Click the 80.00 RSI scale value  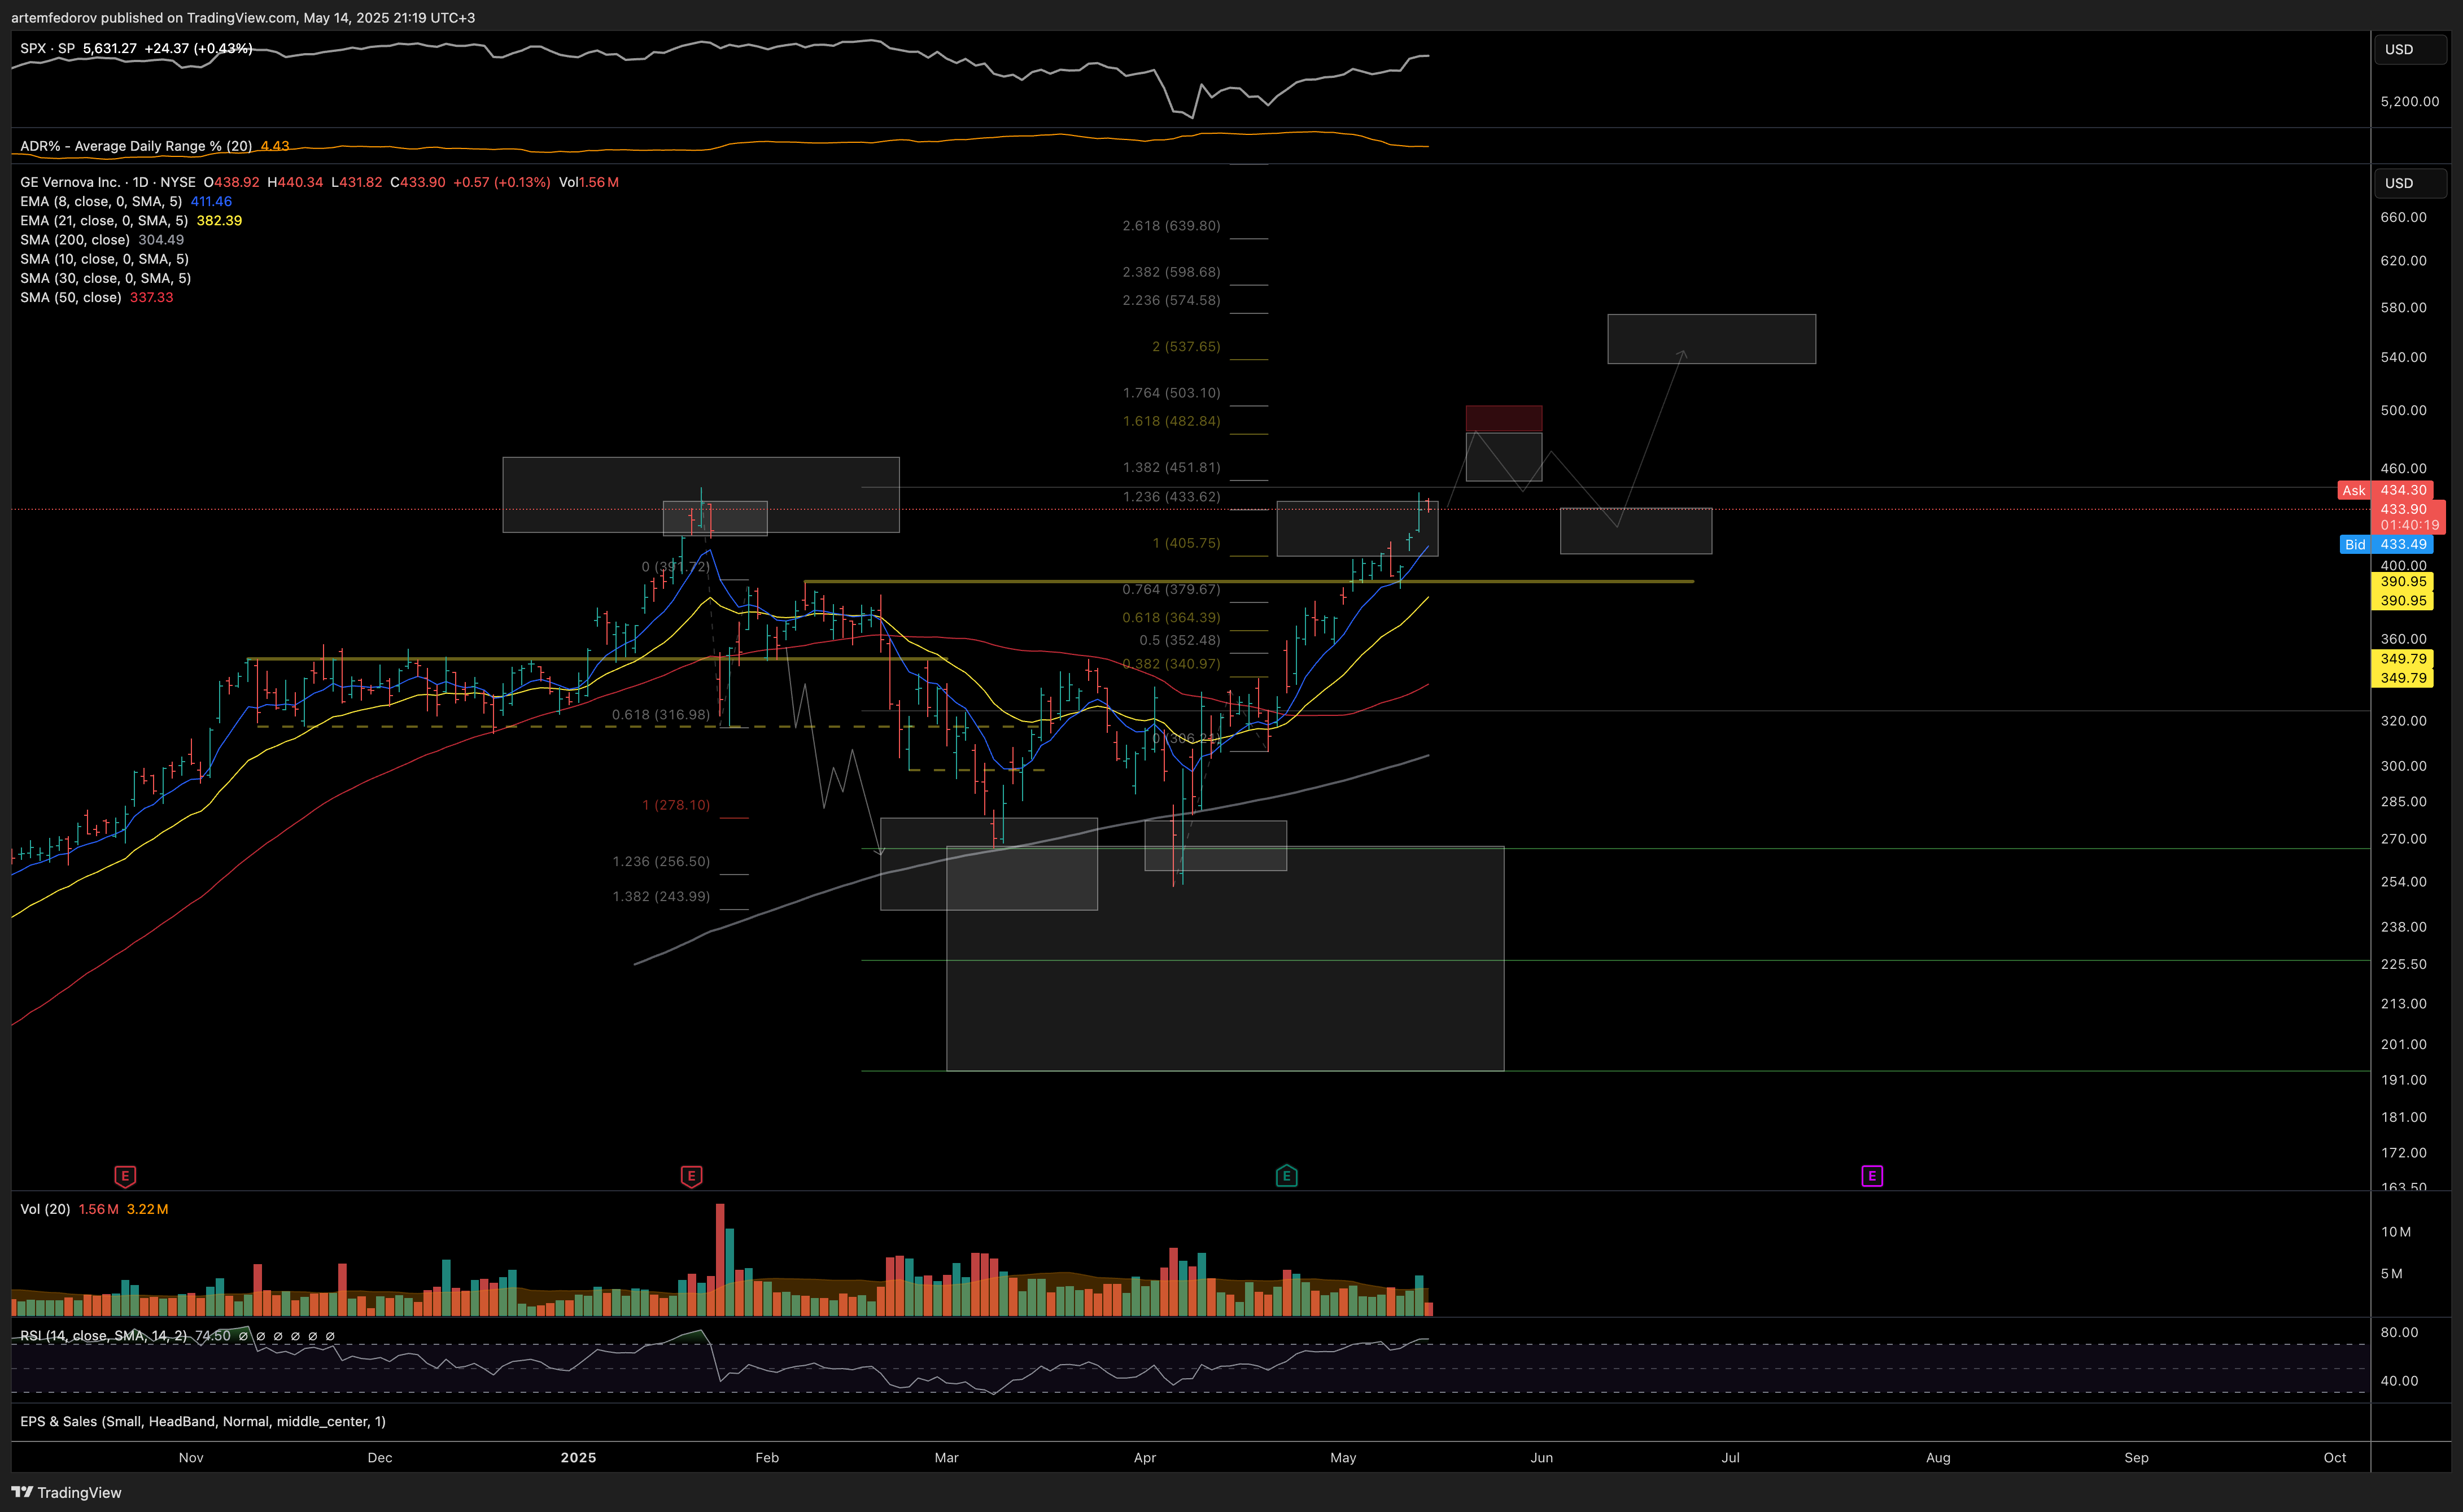[2399, 1332]
